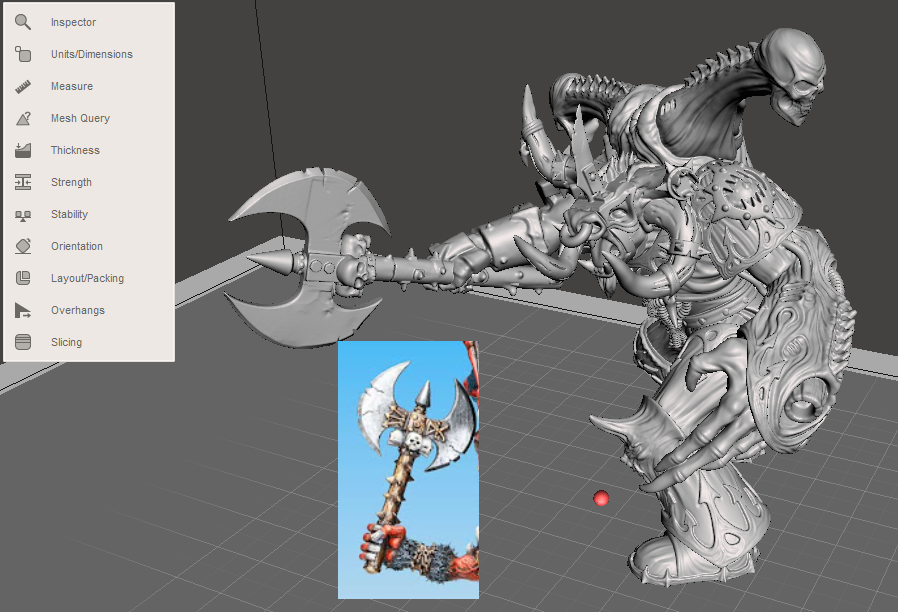Open Layout/Packing from the menu
Image resolution: width=898 pixels, height=612 pixels.
click(87, 278)
